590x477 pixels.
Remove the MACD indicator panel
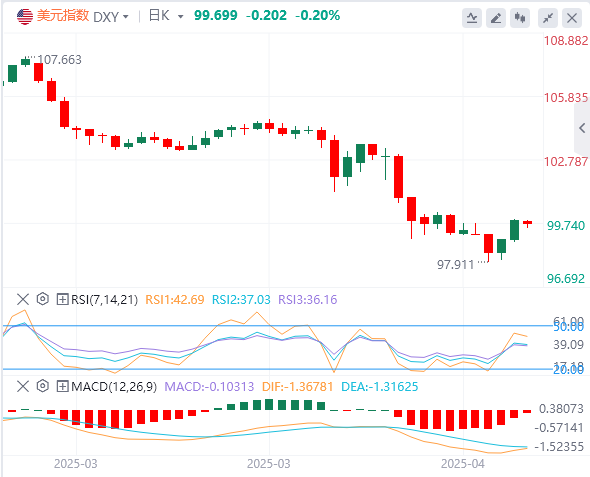click(x=23, y=386)
